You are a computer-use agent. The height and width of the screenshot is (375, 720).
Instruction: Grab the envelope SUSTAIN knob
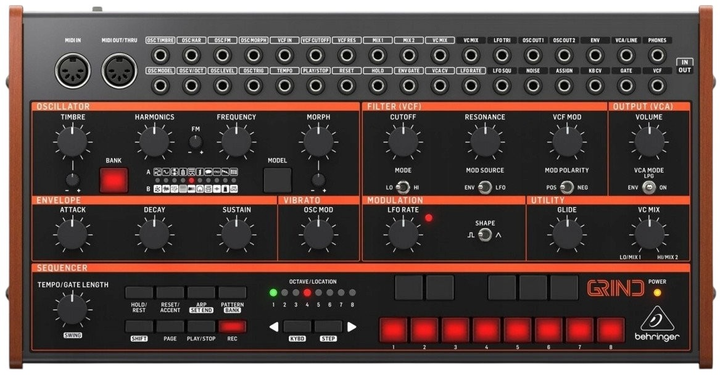(x=236, y=235)
